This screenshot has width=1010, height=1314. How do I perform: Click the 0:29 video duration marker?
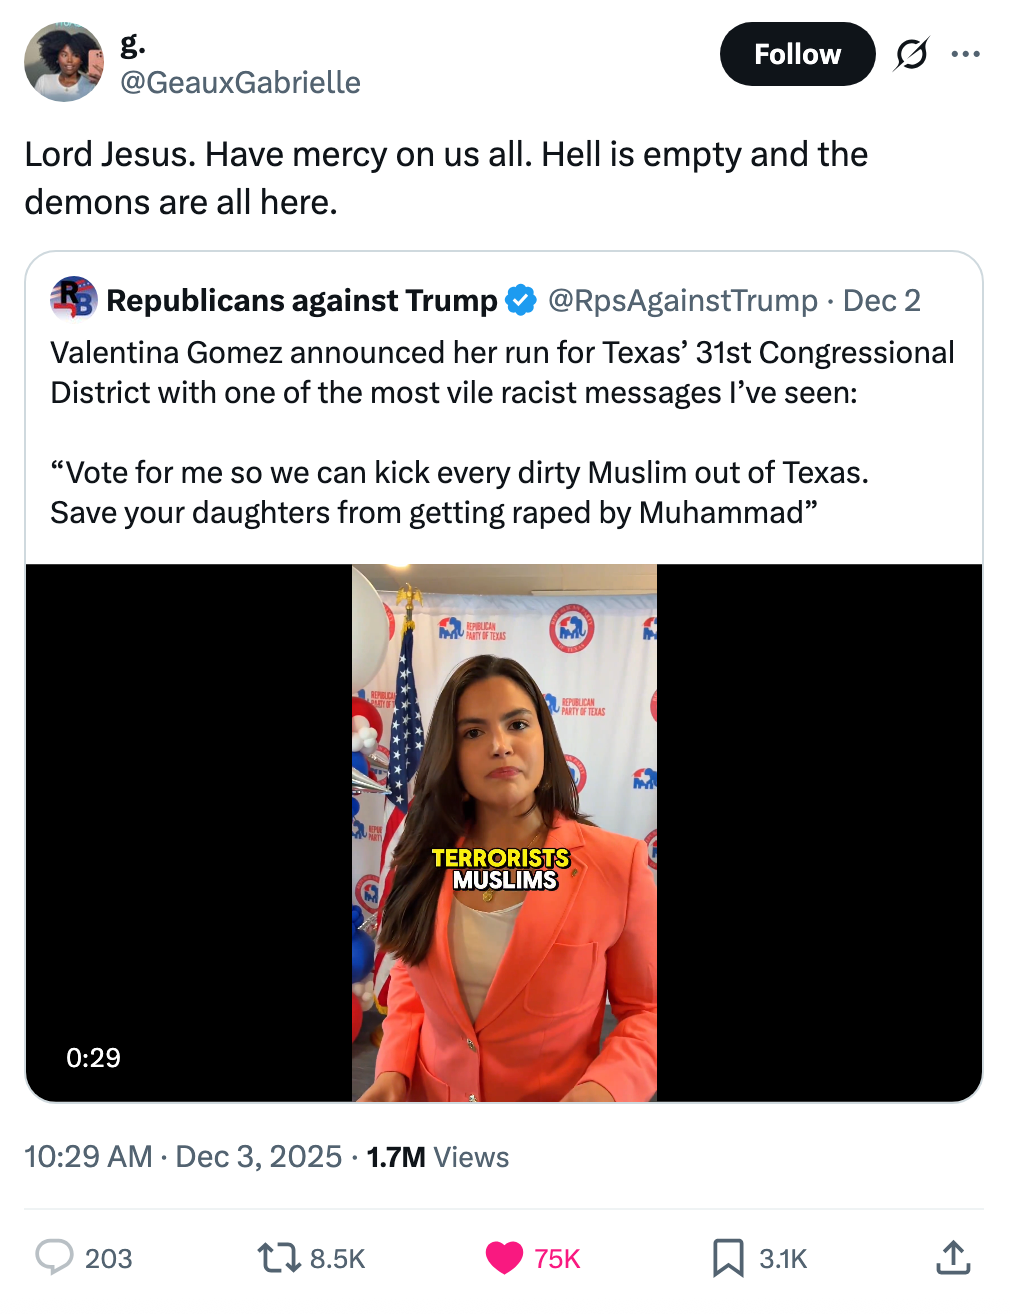[x=93, y=1057]
